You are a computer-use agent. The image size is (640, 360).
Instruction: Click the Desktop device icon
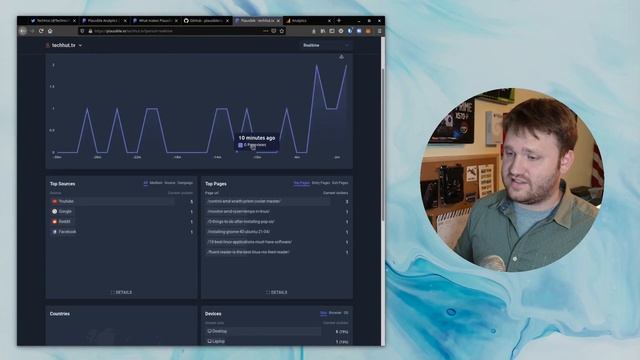209,331
